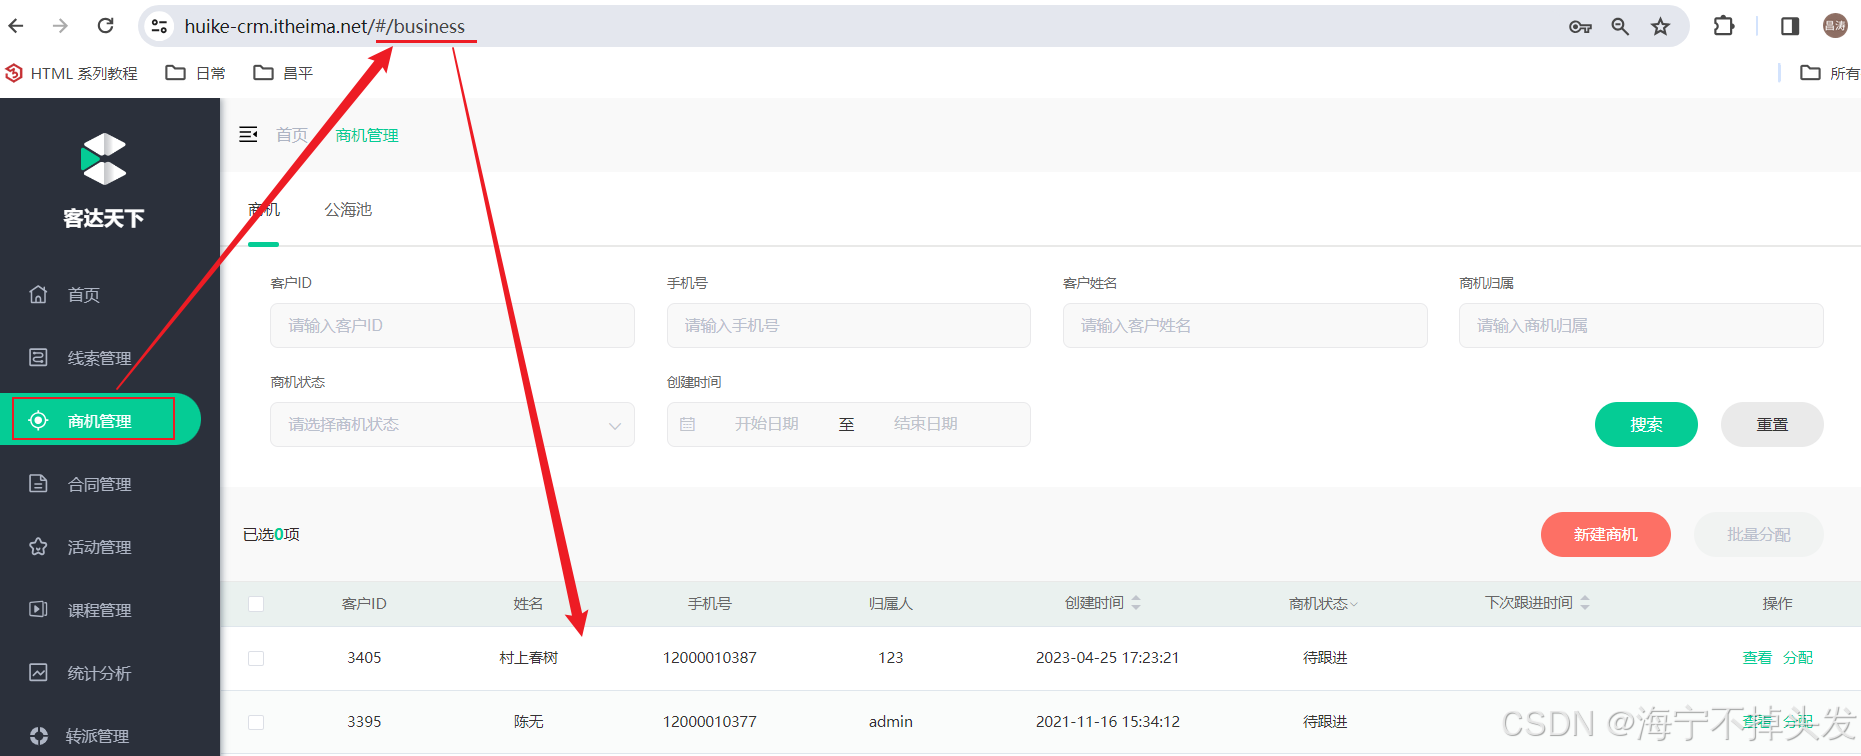
Task: Click name cell 陈无
Action: (x=529, y=721)
